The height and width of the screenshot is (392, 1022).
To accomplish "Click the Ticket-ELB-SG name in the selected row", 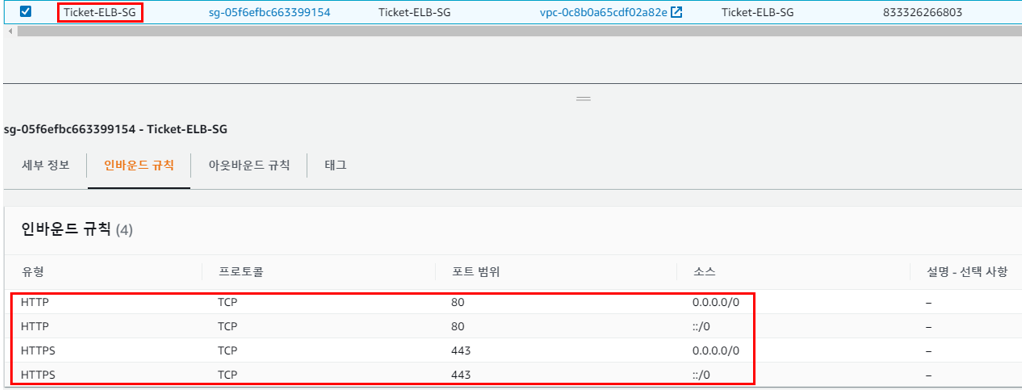I will tap(100, 12).
